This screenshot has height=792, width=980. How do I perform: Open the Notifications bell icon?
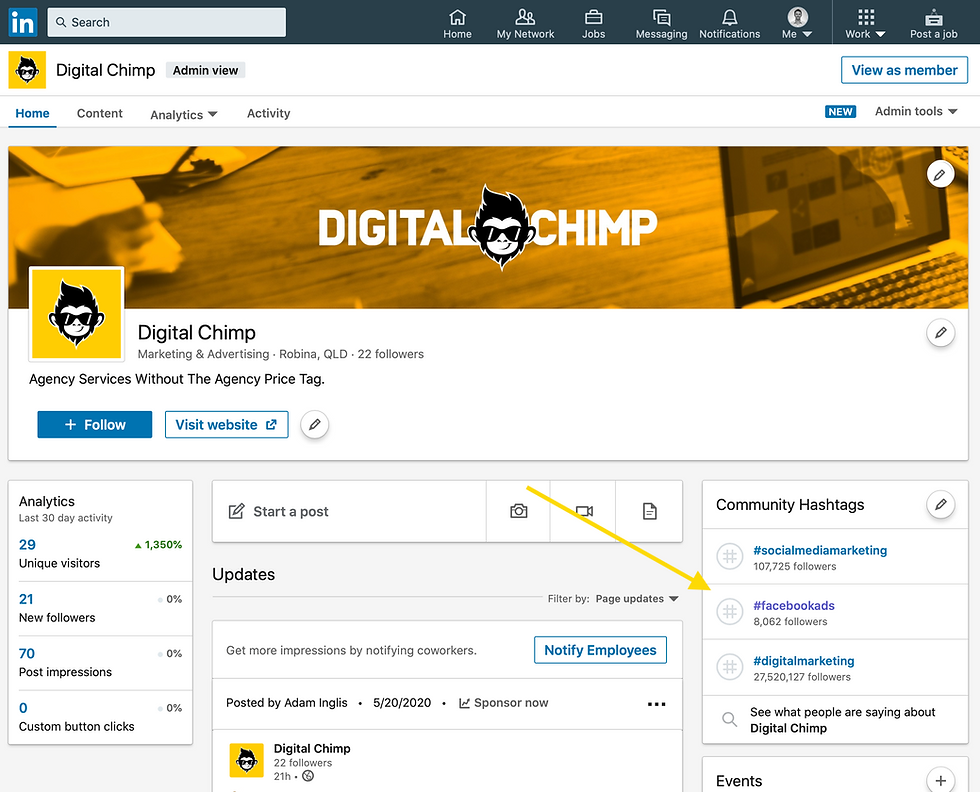tap(729, 24)
